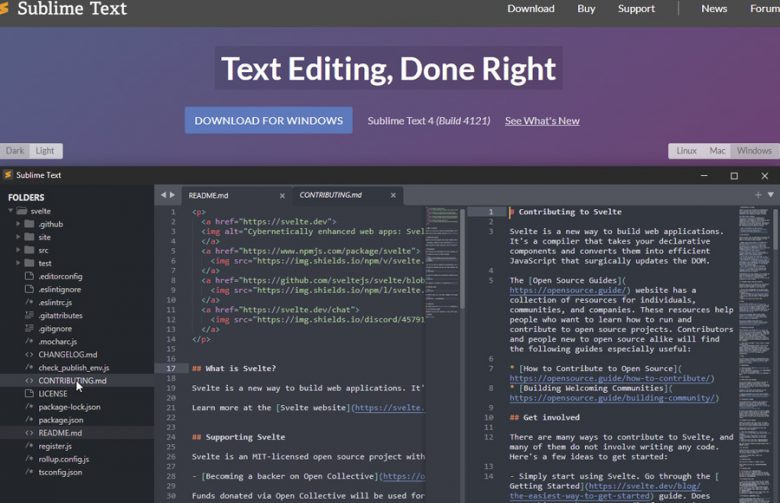Screen dimensions: 780x503
Task: Close the CONTRIBUTING.md tab
Action: click(393, 195)
